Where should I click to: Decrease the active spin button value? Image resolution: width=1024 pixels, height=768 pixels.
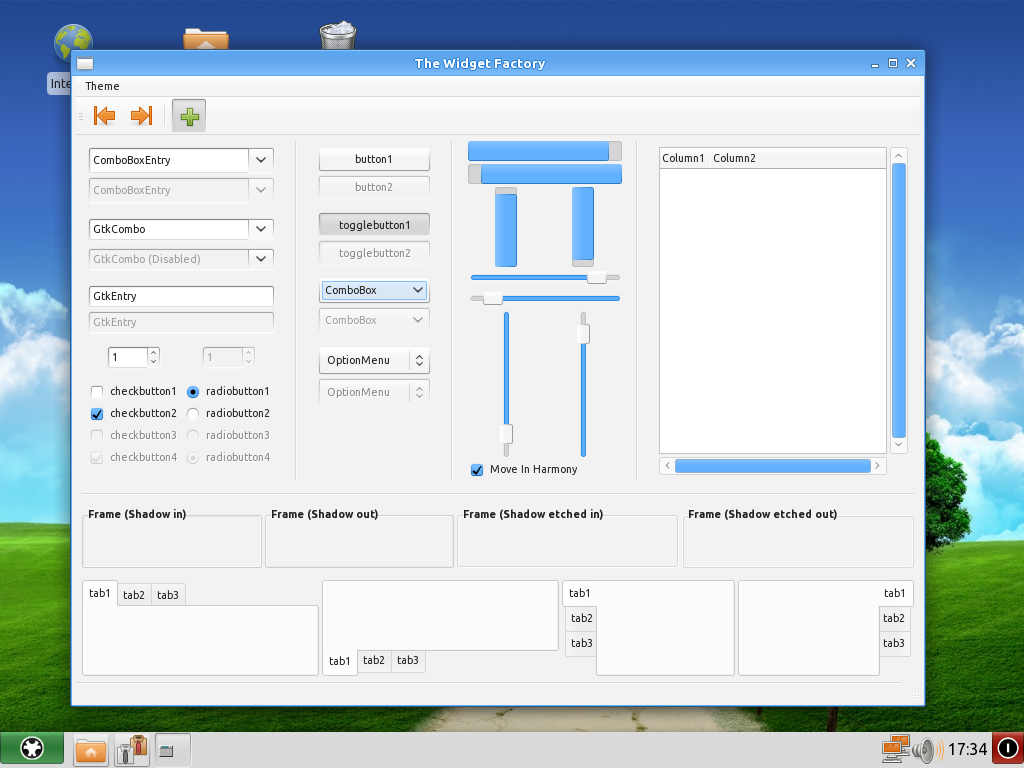[x=153, y=361]
